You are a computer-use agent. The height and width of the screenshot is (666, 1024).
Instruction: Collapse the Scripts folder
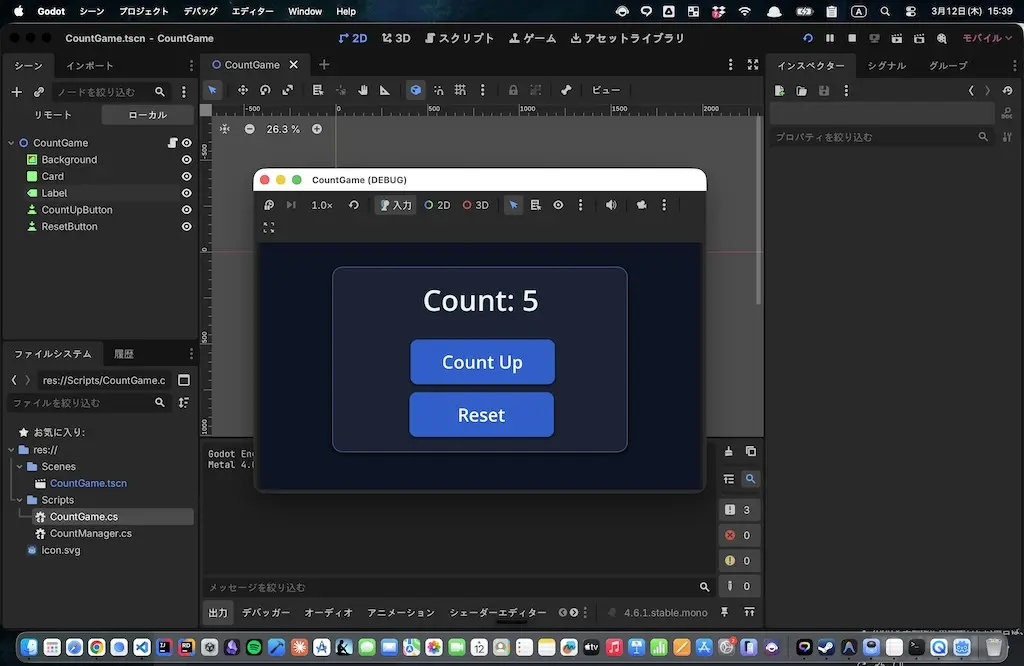coord(20,500)
